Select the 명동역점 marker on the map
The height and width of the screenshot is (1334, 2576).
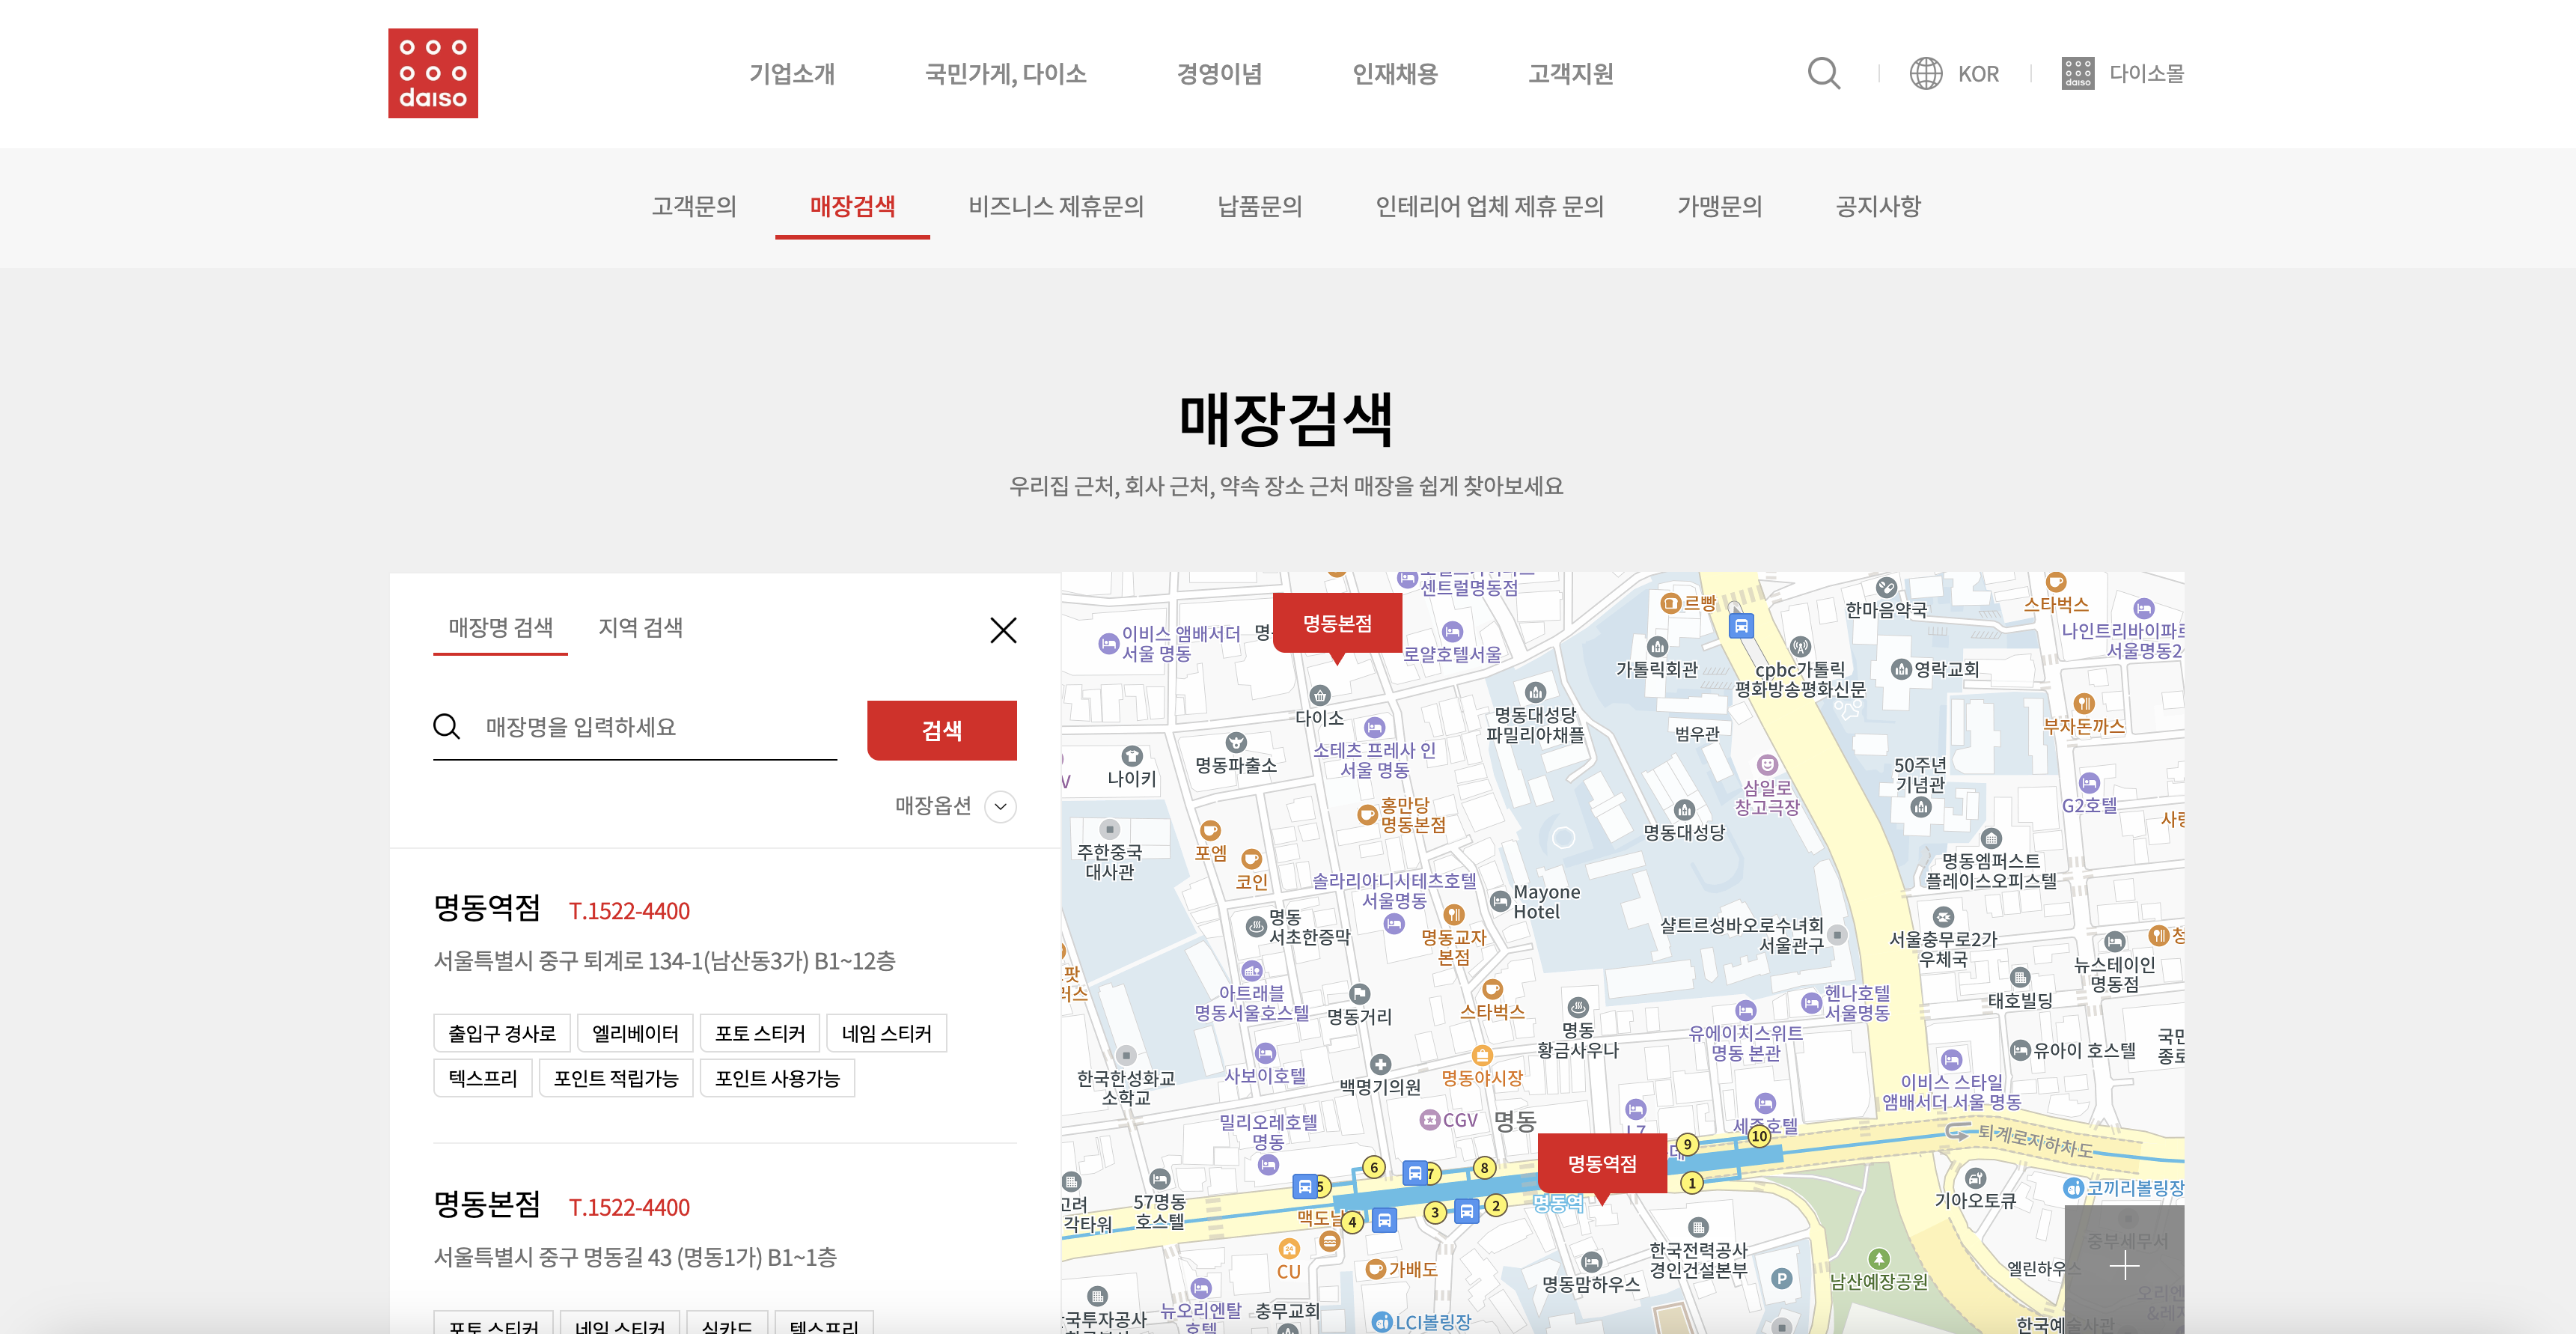tap(1602, 1163)
